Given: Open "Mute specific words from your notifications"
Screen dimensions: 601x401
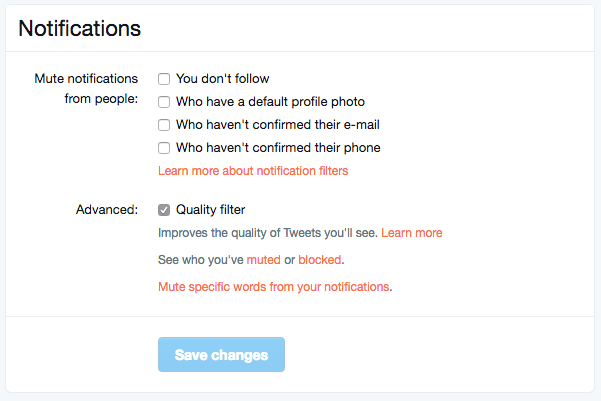Looking at the screenshot, I should (x=273, y=287).
